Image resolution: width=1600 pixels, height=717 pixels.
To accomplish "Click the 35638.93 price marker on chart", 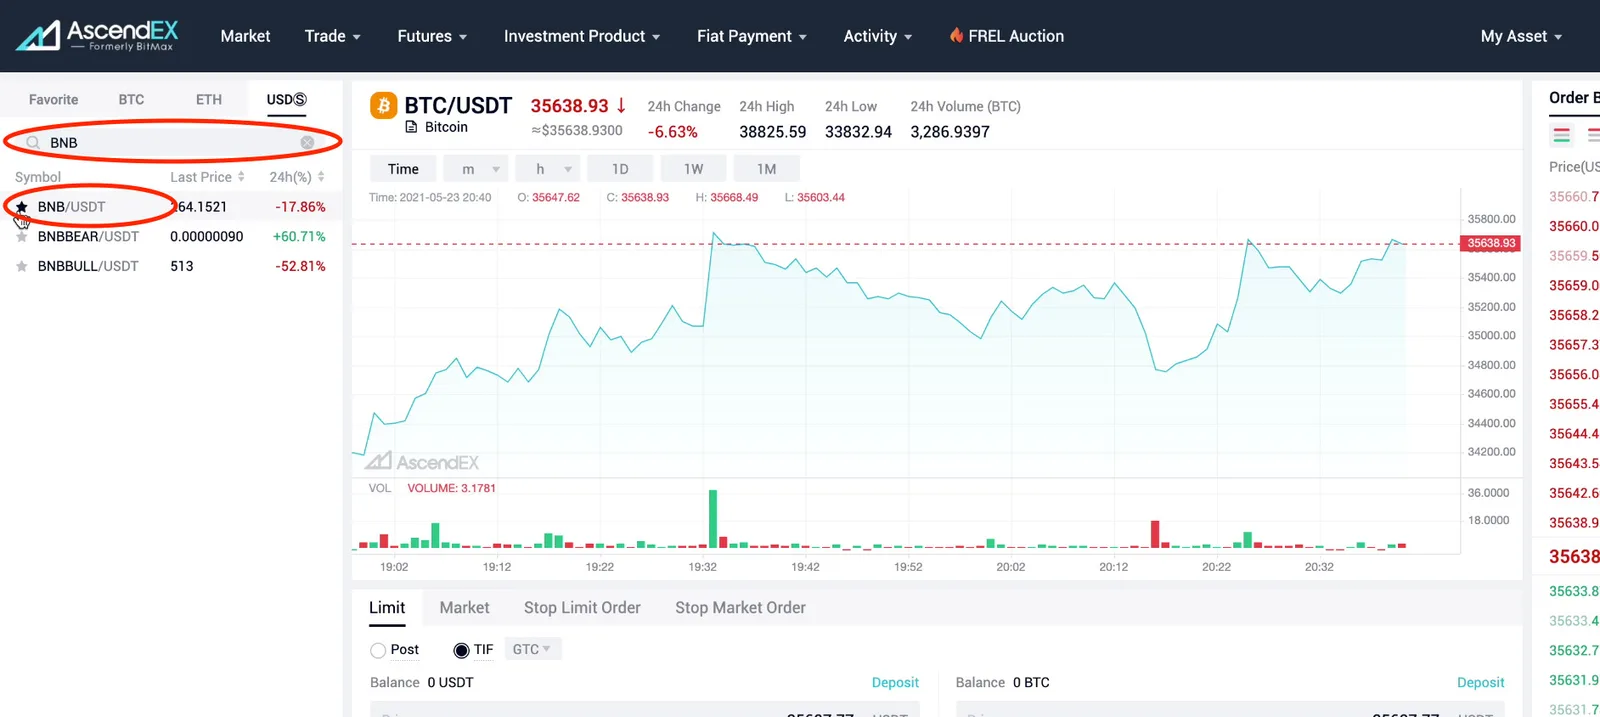I will (x=1491, y=243).
